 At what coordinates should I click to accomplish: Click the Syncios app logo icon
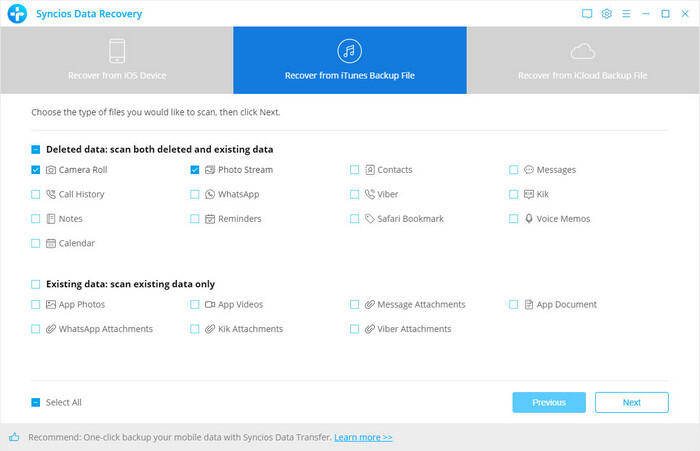coord(18,14)
